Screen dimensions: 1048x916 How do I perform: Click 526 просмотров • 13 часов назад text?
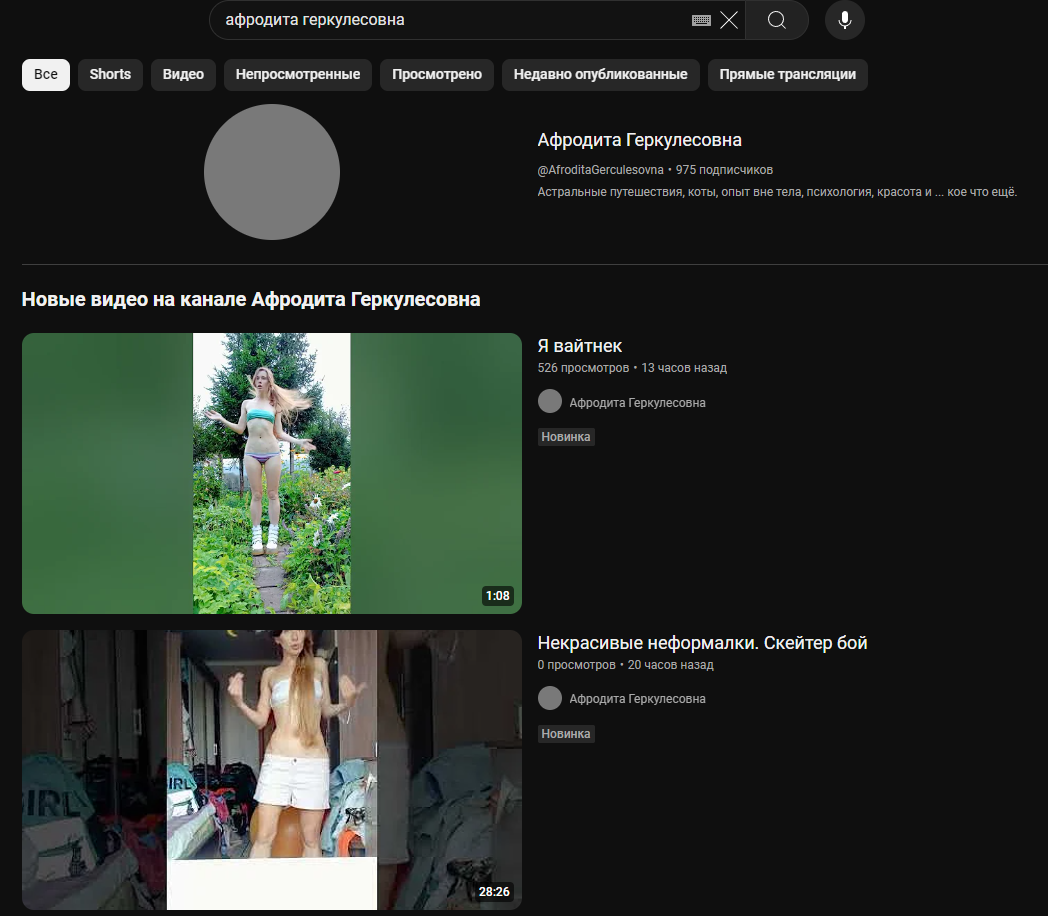632,368
